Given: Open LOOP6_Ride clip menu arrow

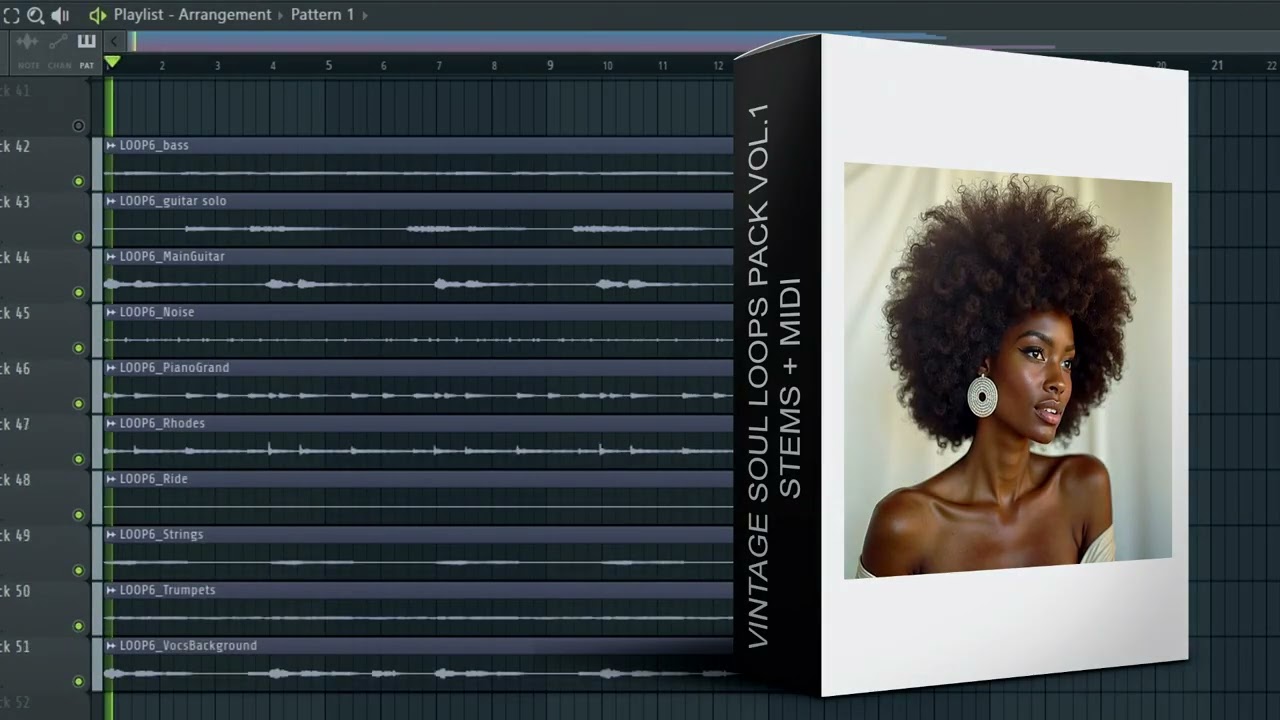Looking at the screenshot, I should pos(111,479).
